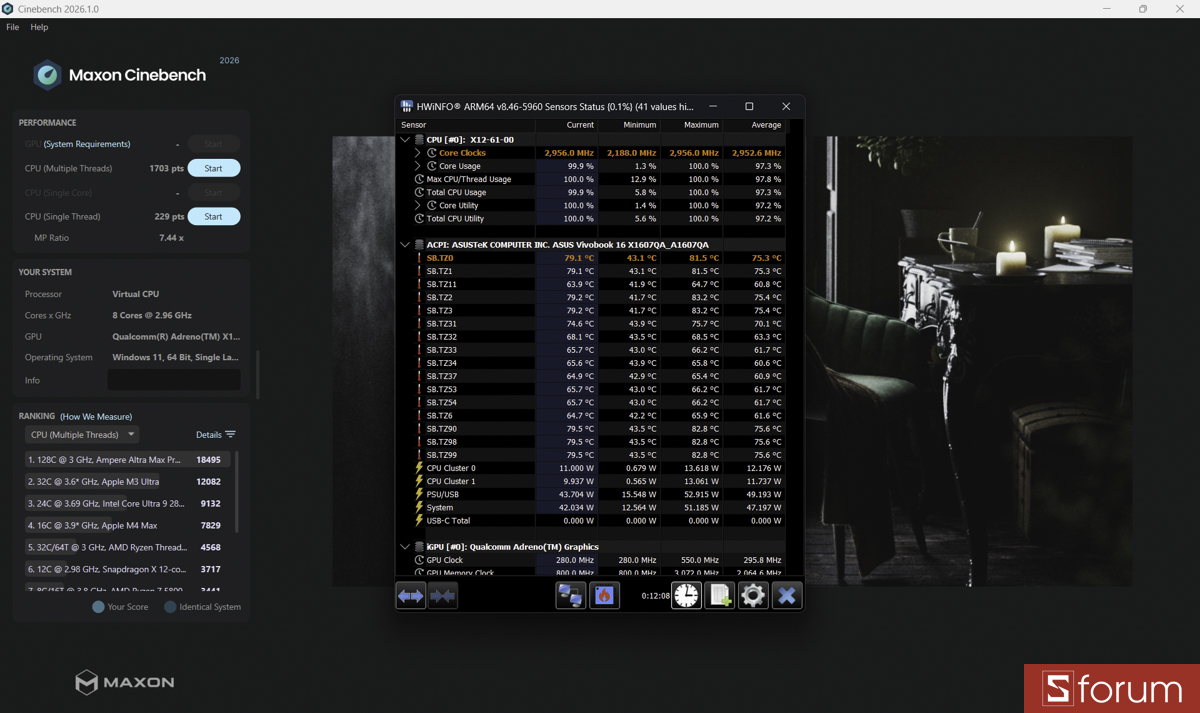Click the Cinebench app icon in title bar

tap(8, 9)
